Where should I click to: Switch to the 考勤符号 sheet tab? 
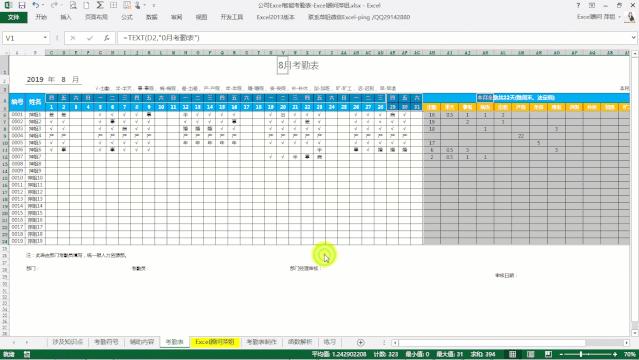[106, 342]
